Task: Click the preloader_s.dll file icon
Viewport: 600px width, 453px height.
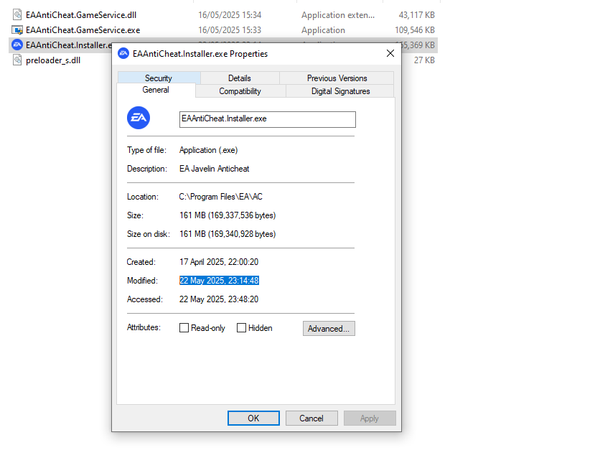Action: pos(17,60)
